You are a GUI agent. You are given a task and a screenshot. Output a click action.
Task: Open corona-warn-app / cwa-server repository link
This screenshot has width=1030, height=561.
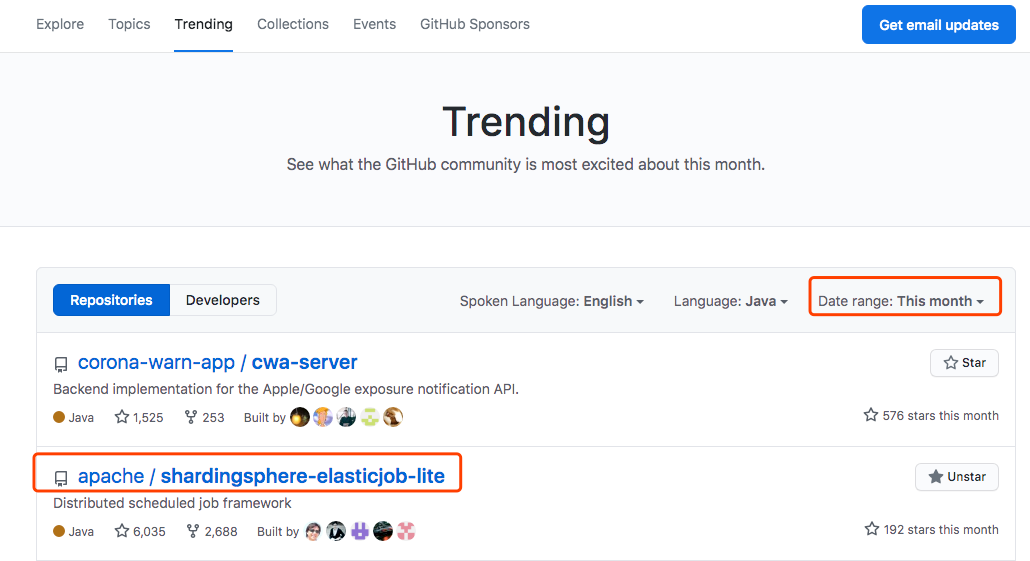click(x=217, y=363)
